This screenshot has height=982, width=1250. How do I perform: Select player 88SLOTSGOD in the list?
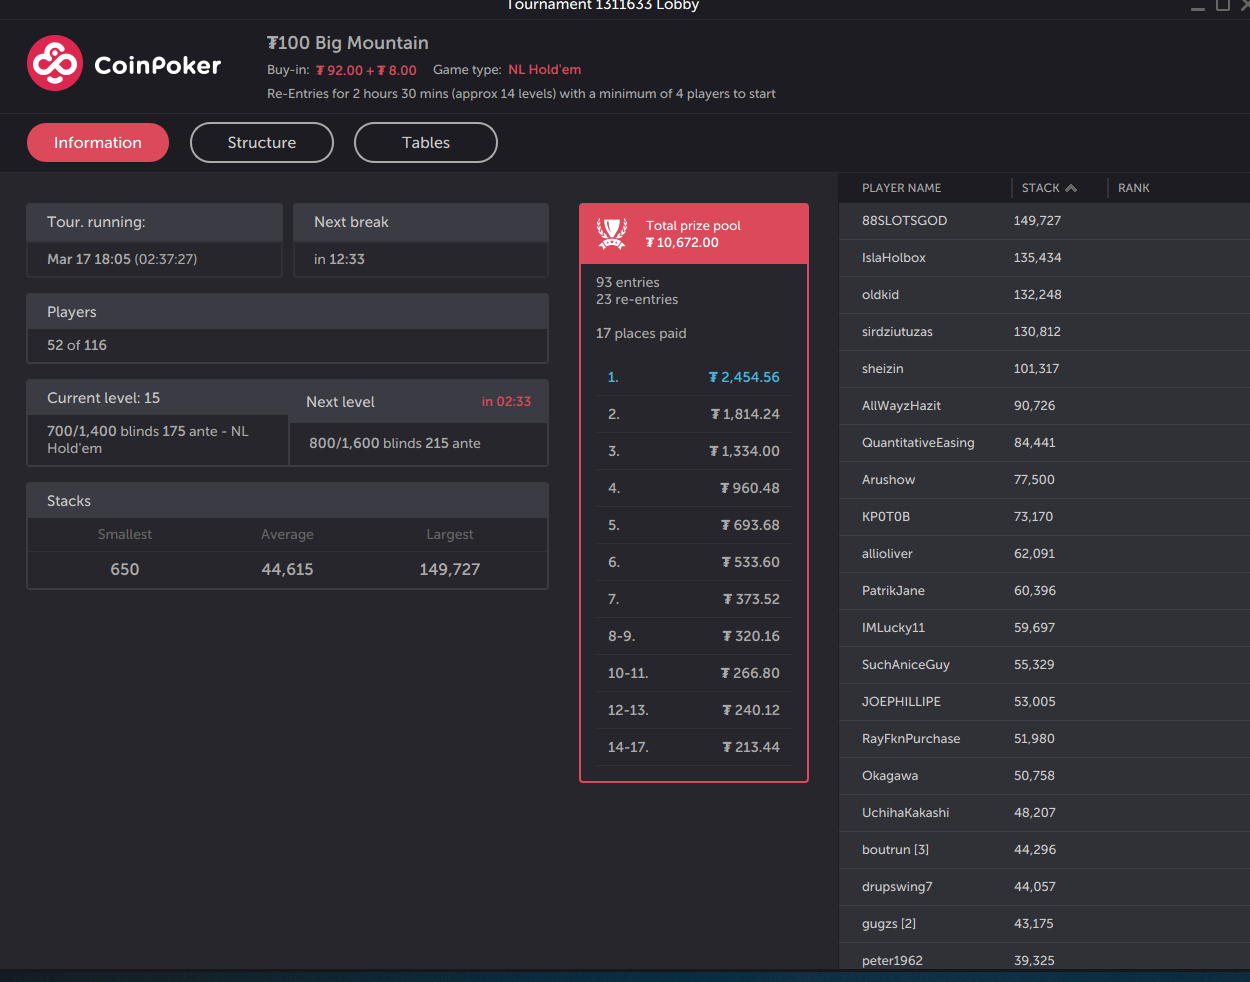point(904,221)
